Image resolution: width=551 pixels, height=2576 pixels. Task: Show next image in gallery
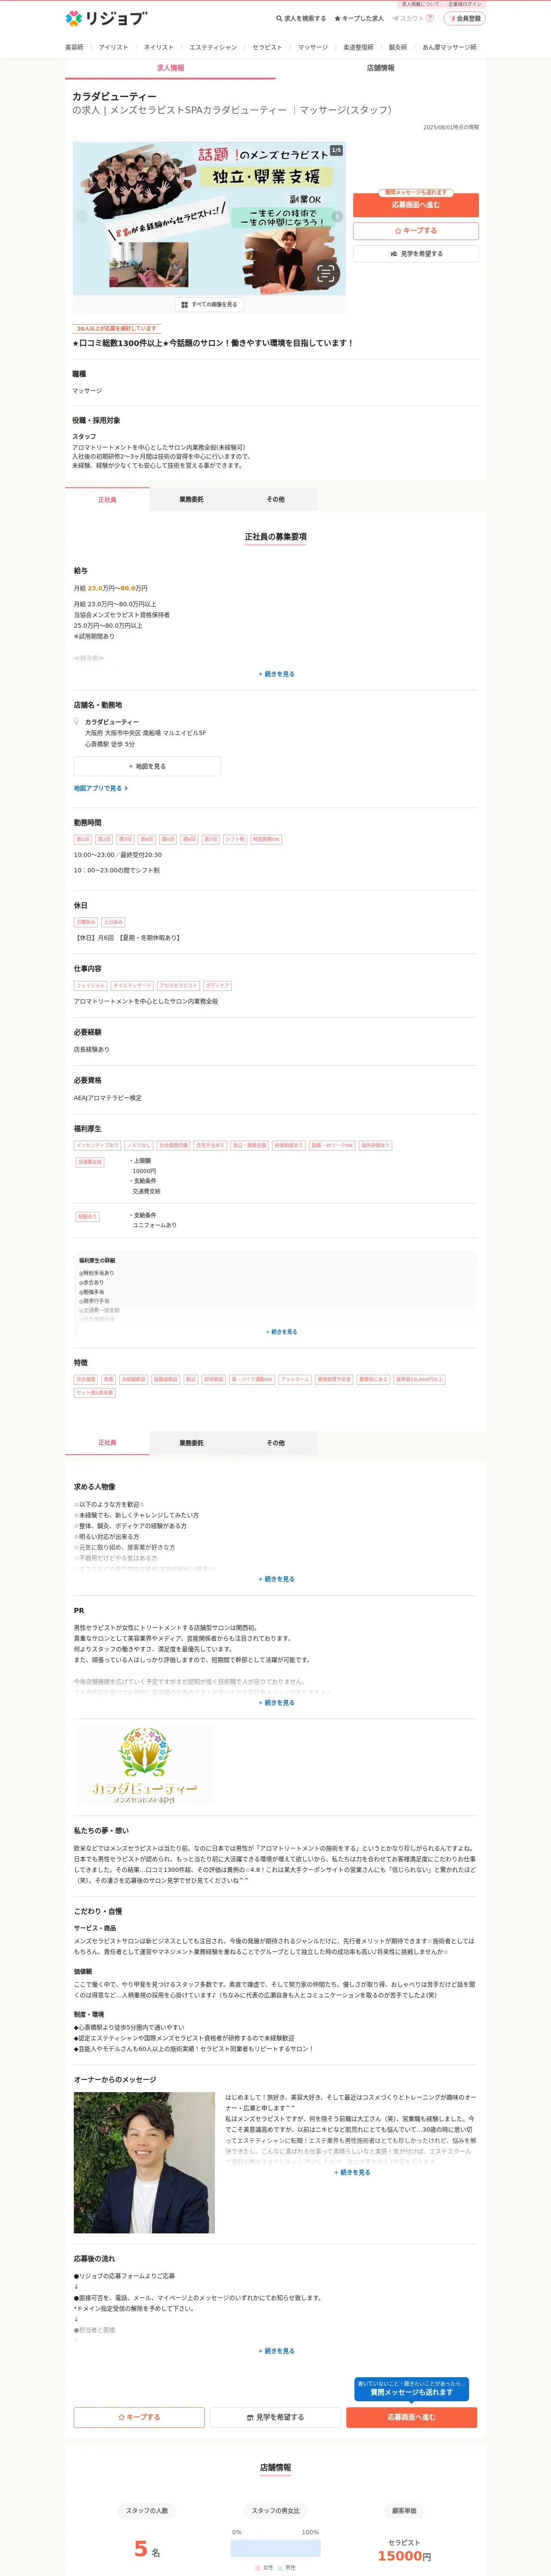337,216
